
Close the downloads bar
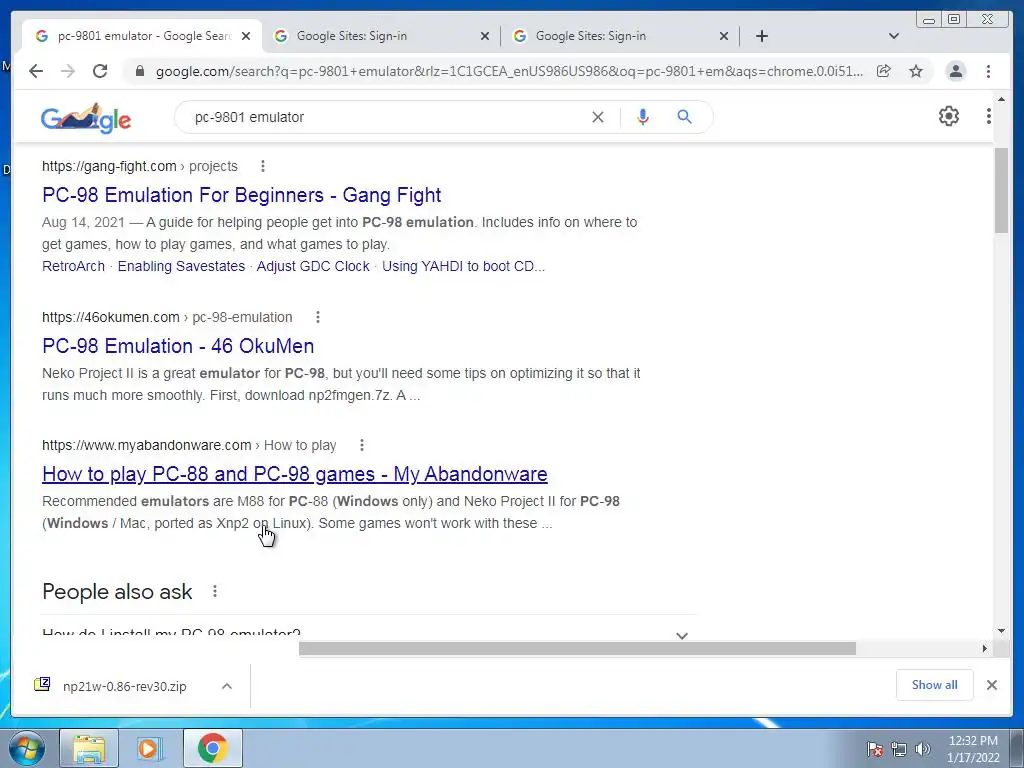(991, 685)
